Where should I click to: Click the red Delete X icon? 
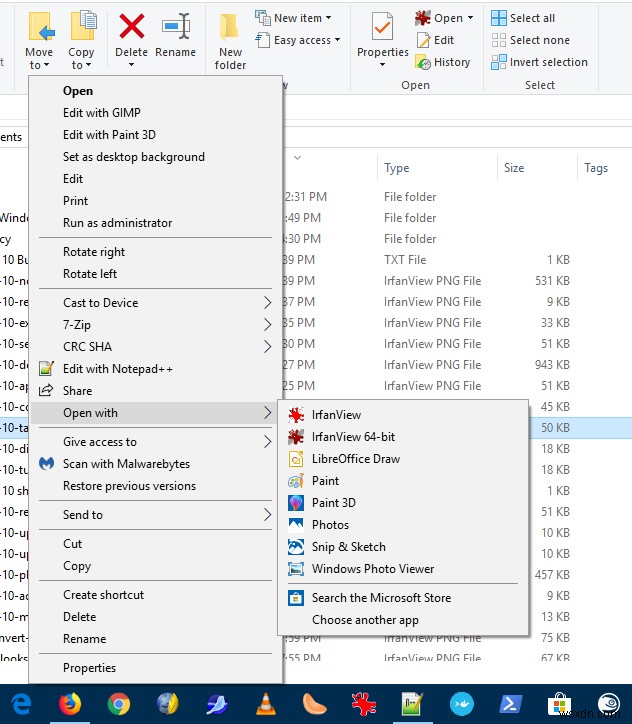coord(132,26)
